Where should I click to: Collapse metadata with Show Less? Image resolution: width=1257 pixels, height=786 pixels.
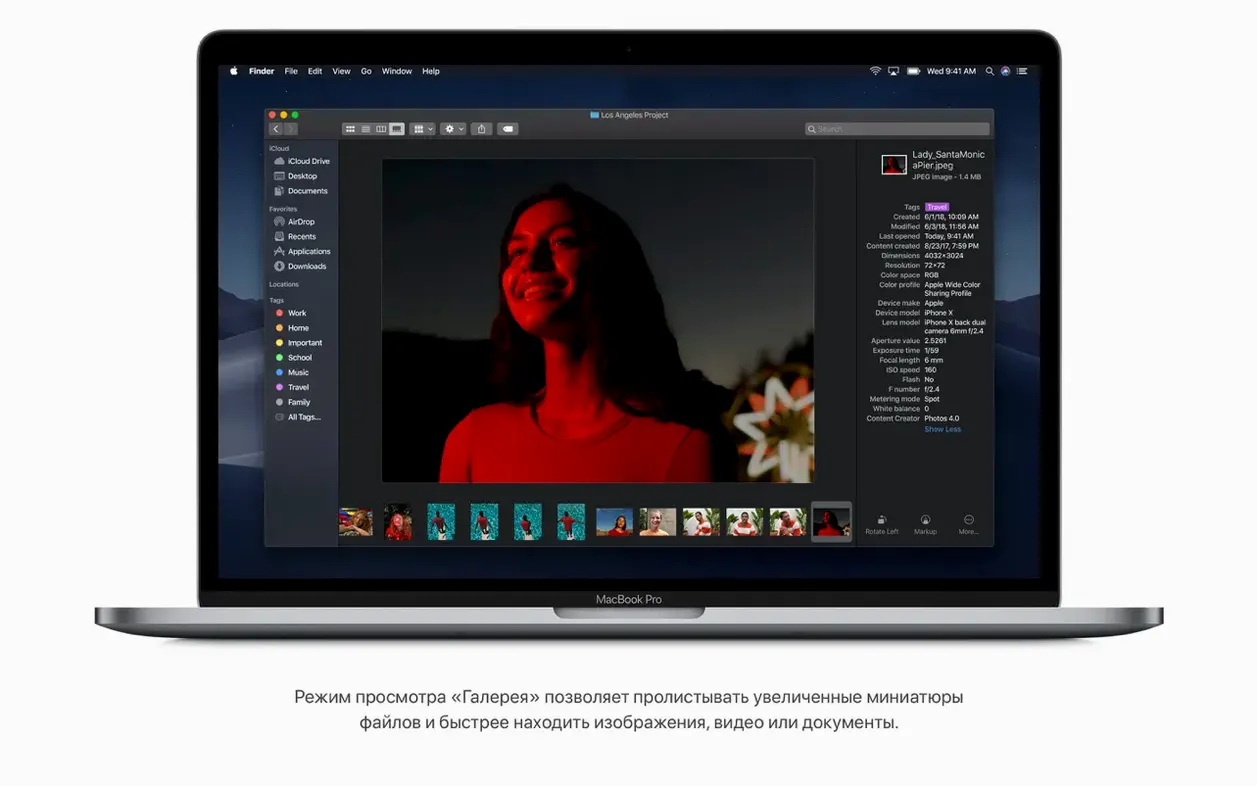(942, 429)
